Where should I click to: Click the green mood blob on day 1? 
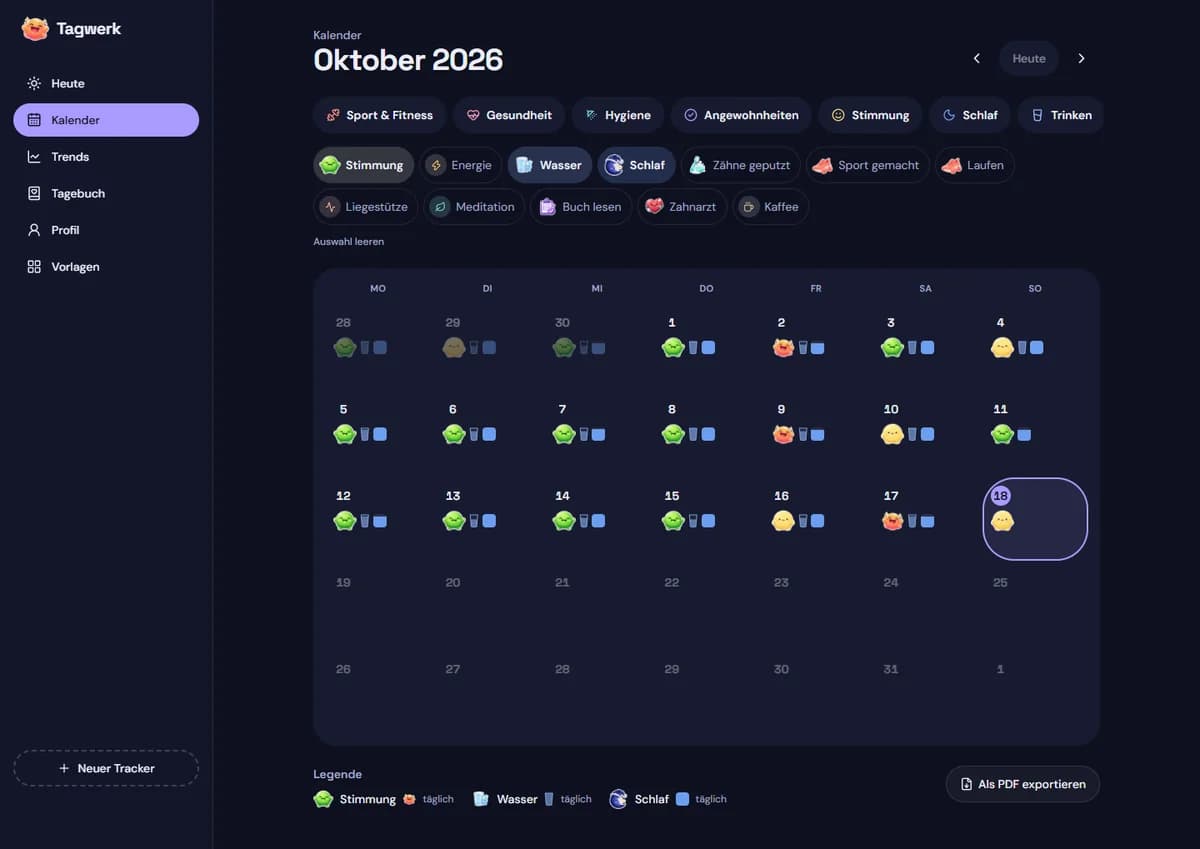pos(673,347)
